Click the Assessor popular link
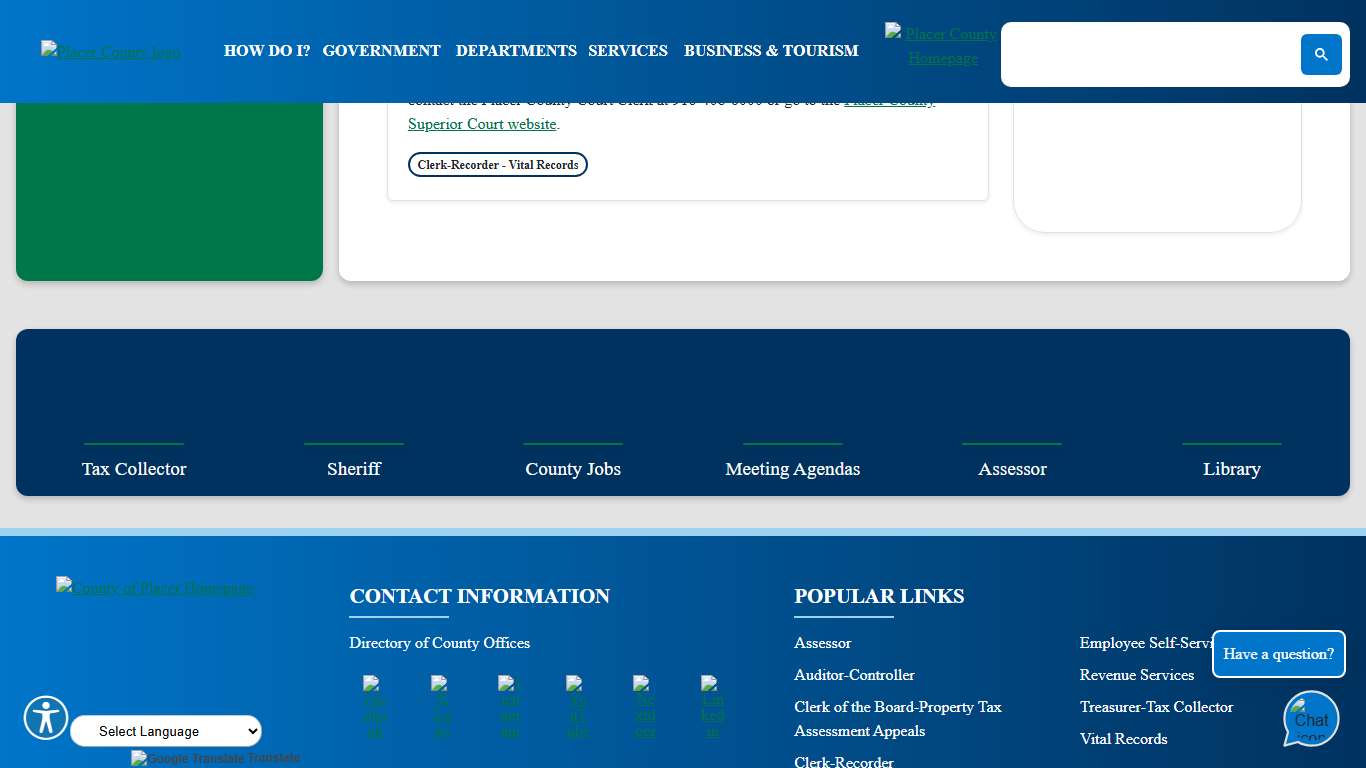Viewport: 1366px width, 768px height. 822,643
